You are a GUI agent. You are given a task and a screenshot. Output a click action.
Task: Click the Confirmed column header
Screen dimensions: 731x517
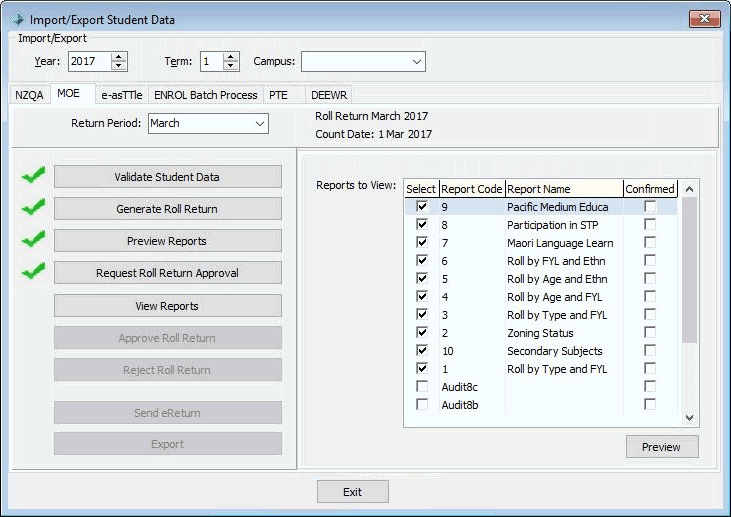(x=650, y=189)
